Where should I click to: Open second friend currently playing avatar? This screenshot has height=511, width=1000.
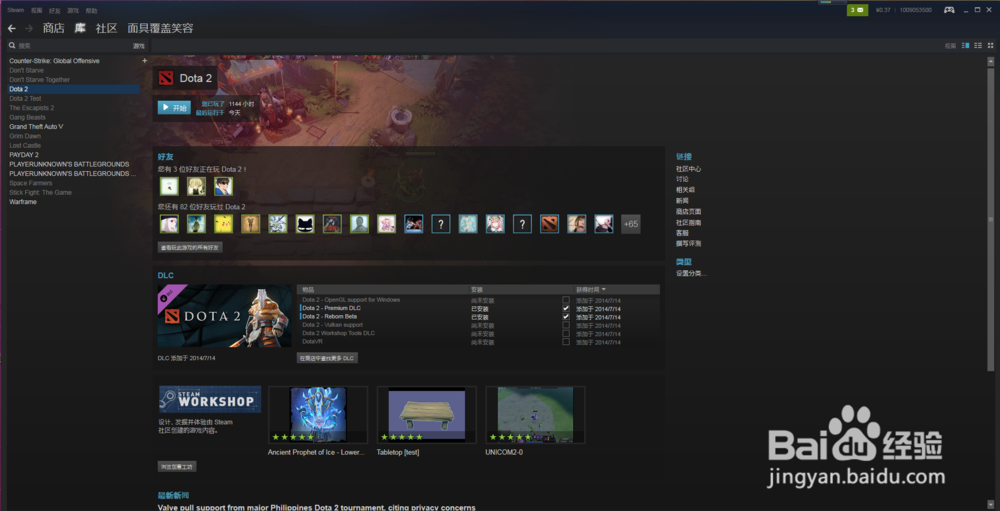196,186
